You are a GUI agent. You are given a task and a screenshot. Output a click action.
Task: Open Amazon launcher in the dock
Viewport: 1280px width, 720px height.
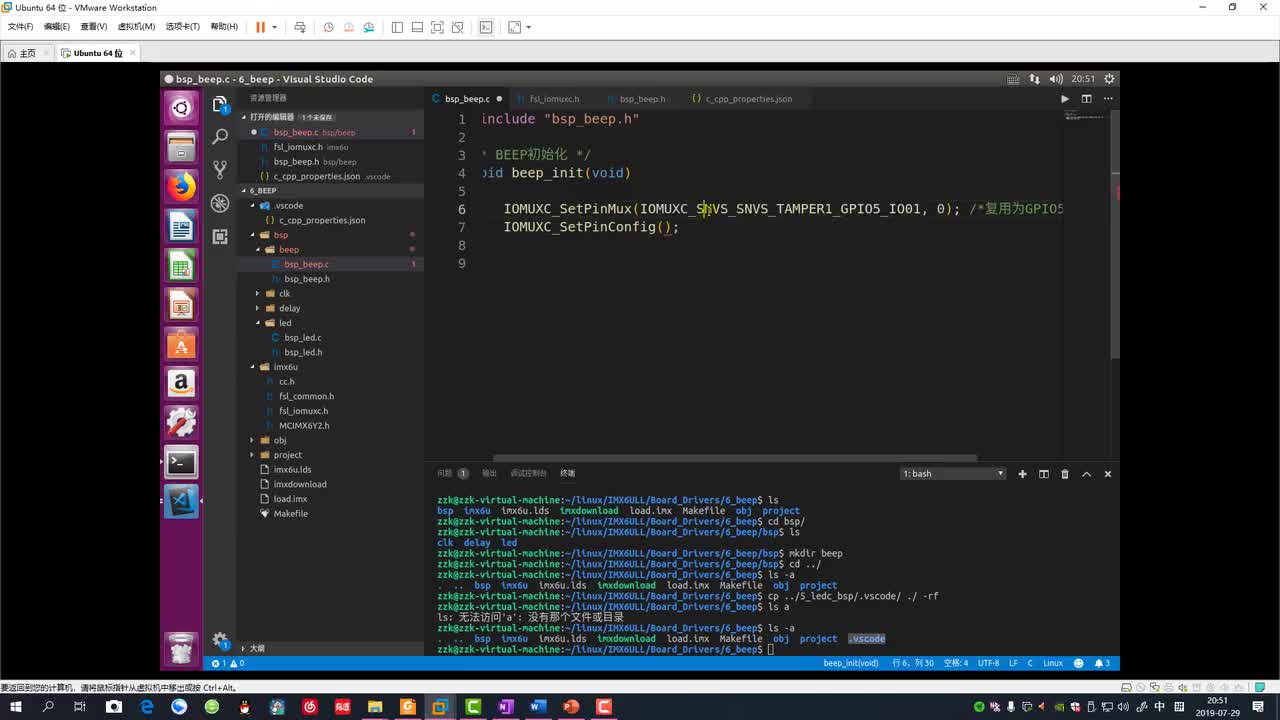181,383
